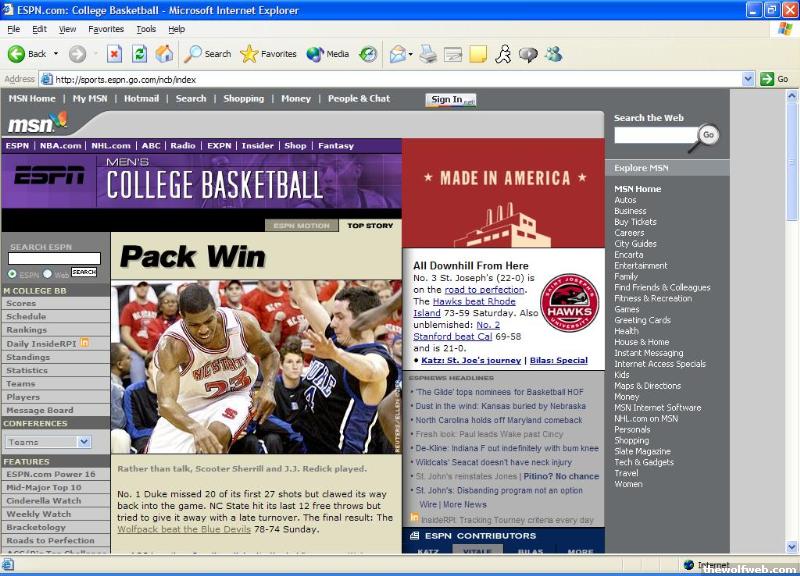Screen dimensions: 800x576
Task: Open the Mail envelope icon
Action: [x=397, y=54]
